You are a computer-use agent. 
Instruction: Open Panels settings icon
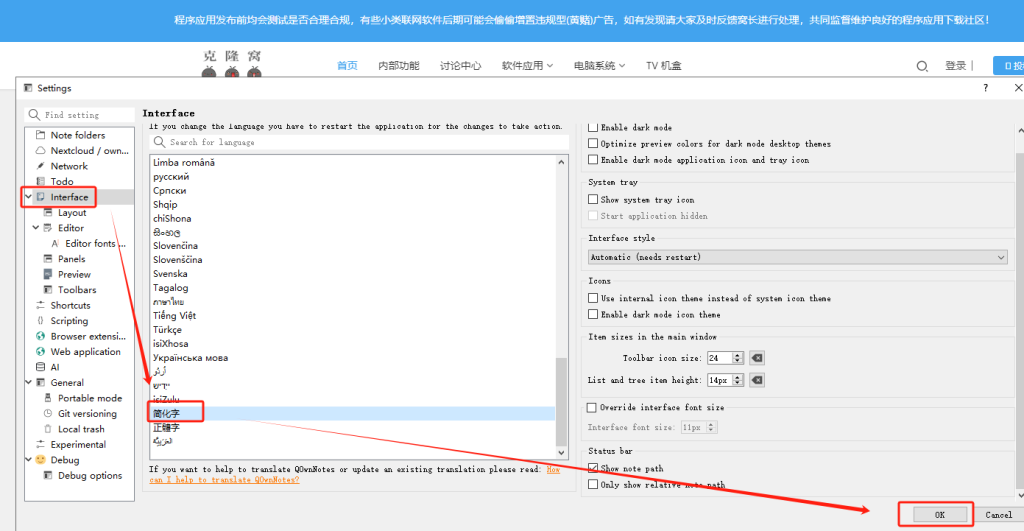(48, 259)
